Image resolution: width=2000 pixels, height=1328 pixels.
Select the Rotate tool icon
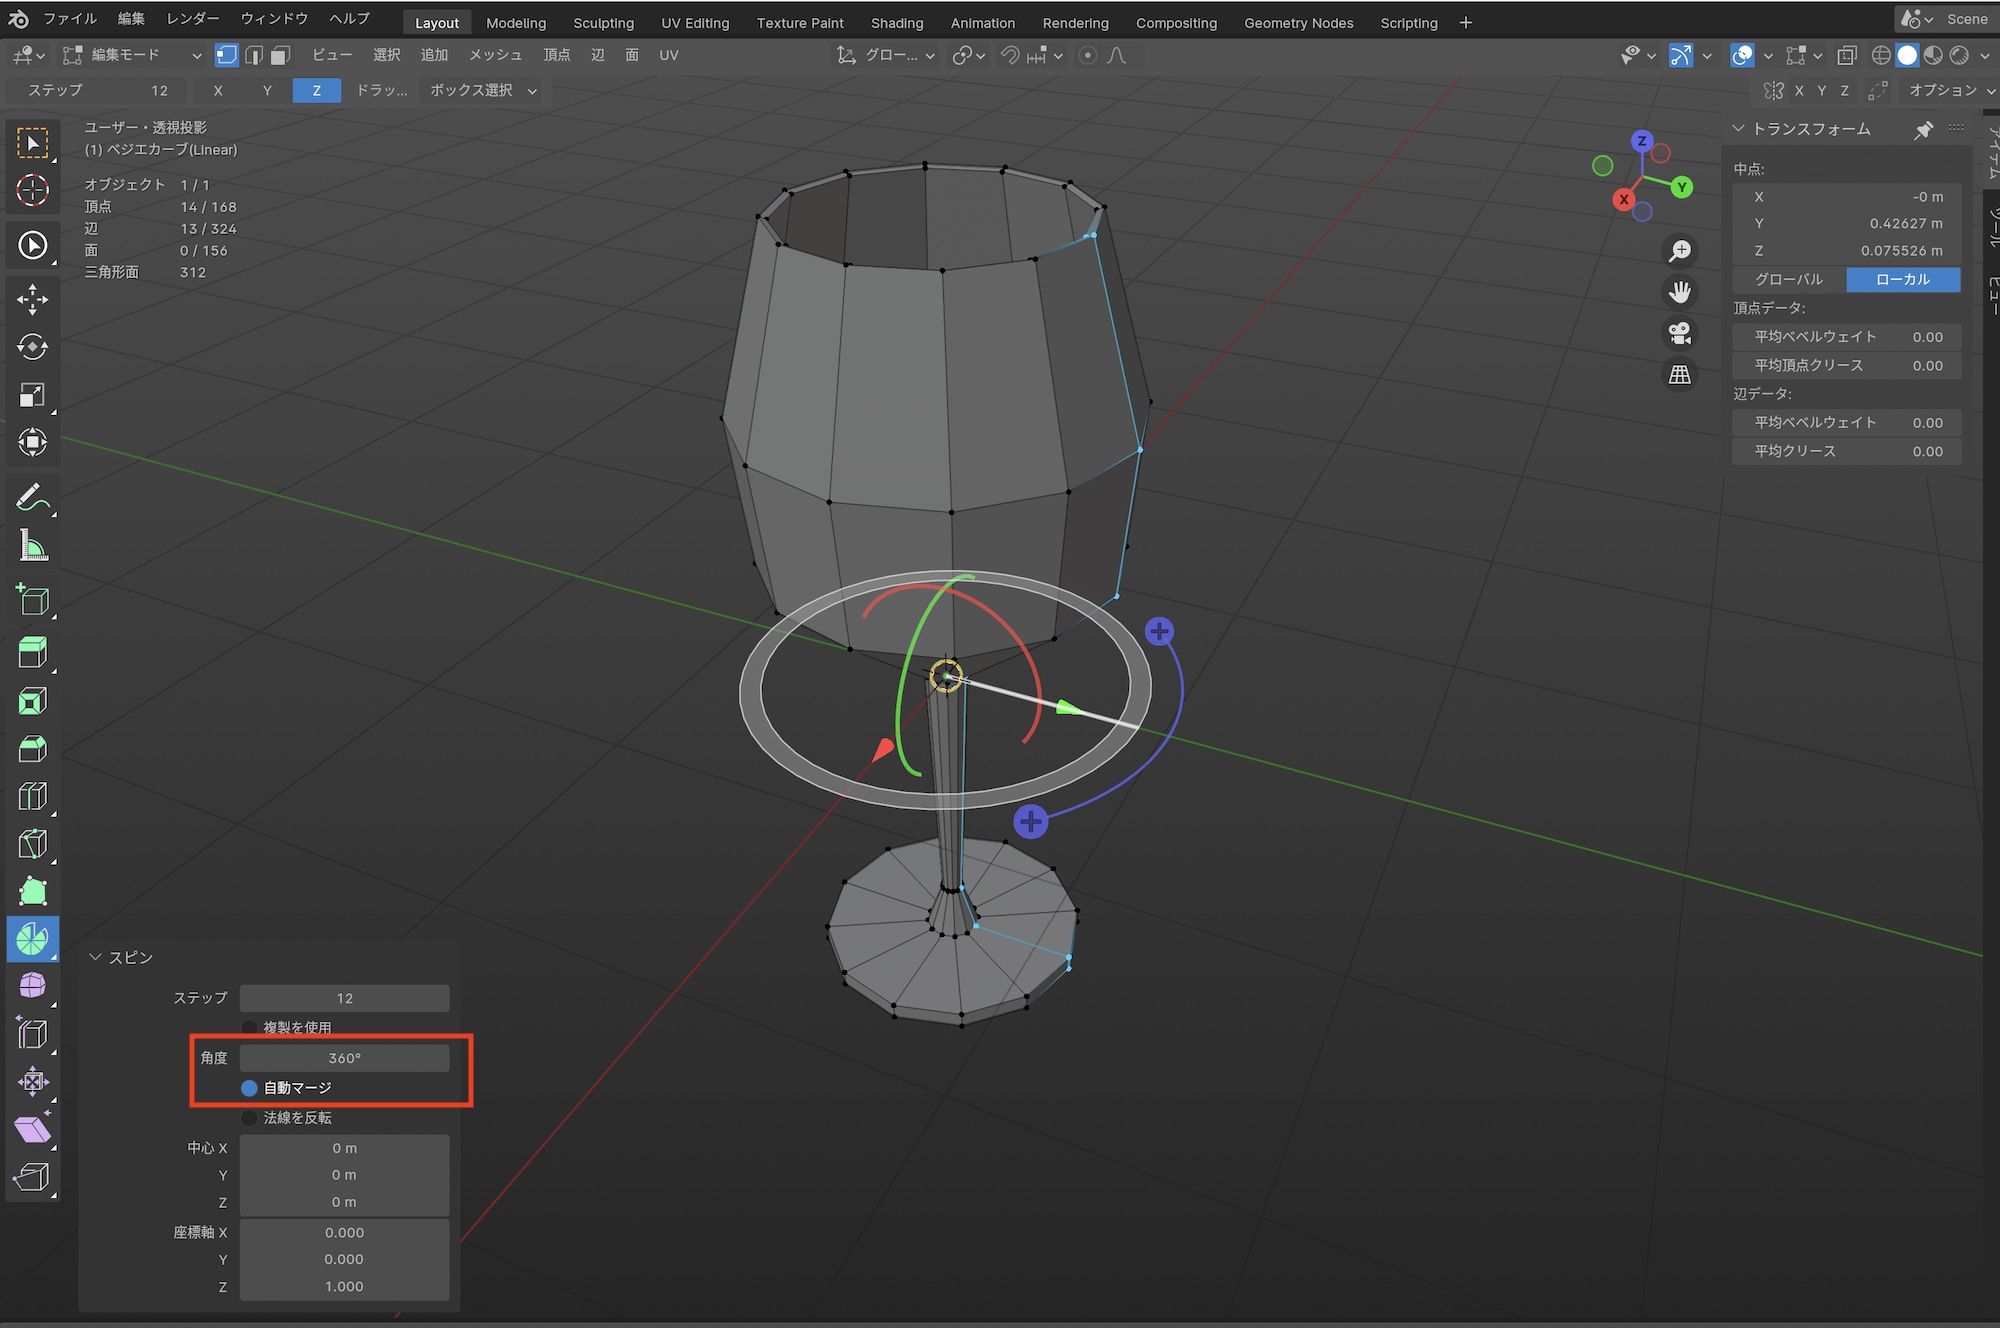[32, 347]
